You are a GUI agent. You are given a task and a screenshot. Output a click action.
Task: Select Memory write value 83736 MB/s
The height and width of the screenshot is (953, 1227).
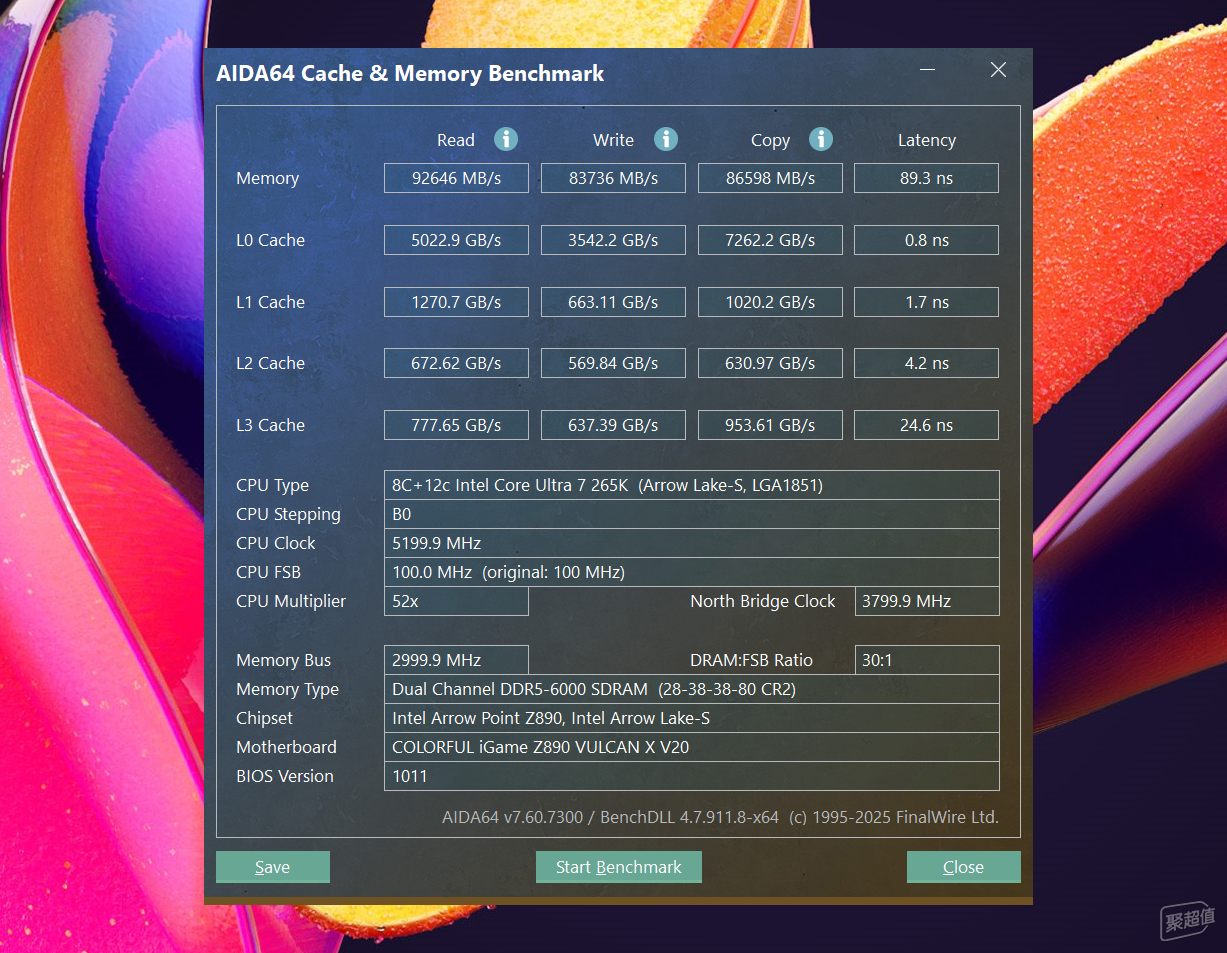pos(613,178)
